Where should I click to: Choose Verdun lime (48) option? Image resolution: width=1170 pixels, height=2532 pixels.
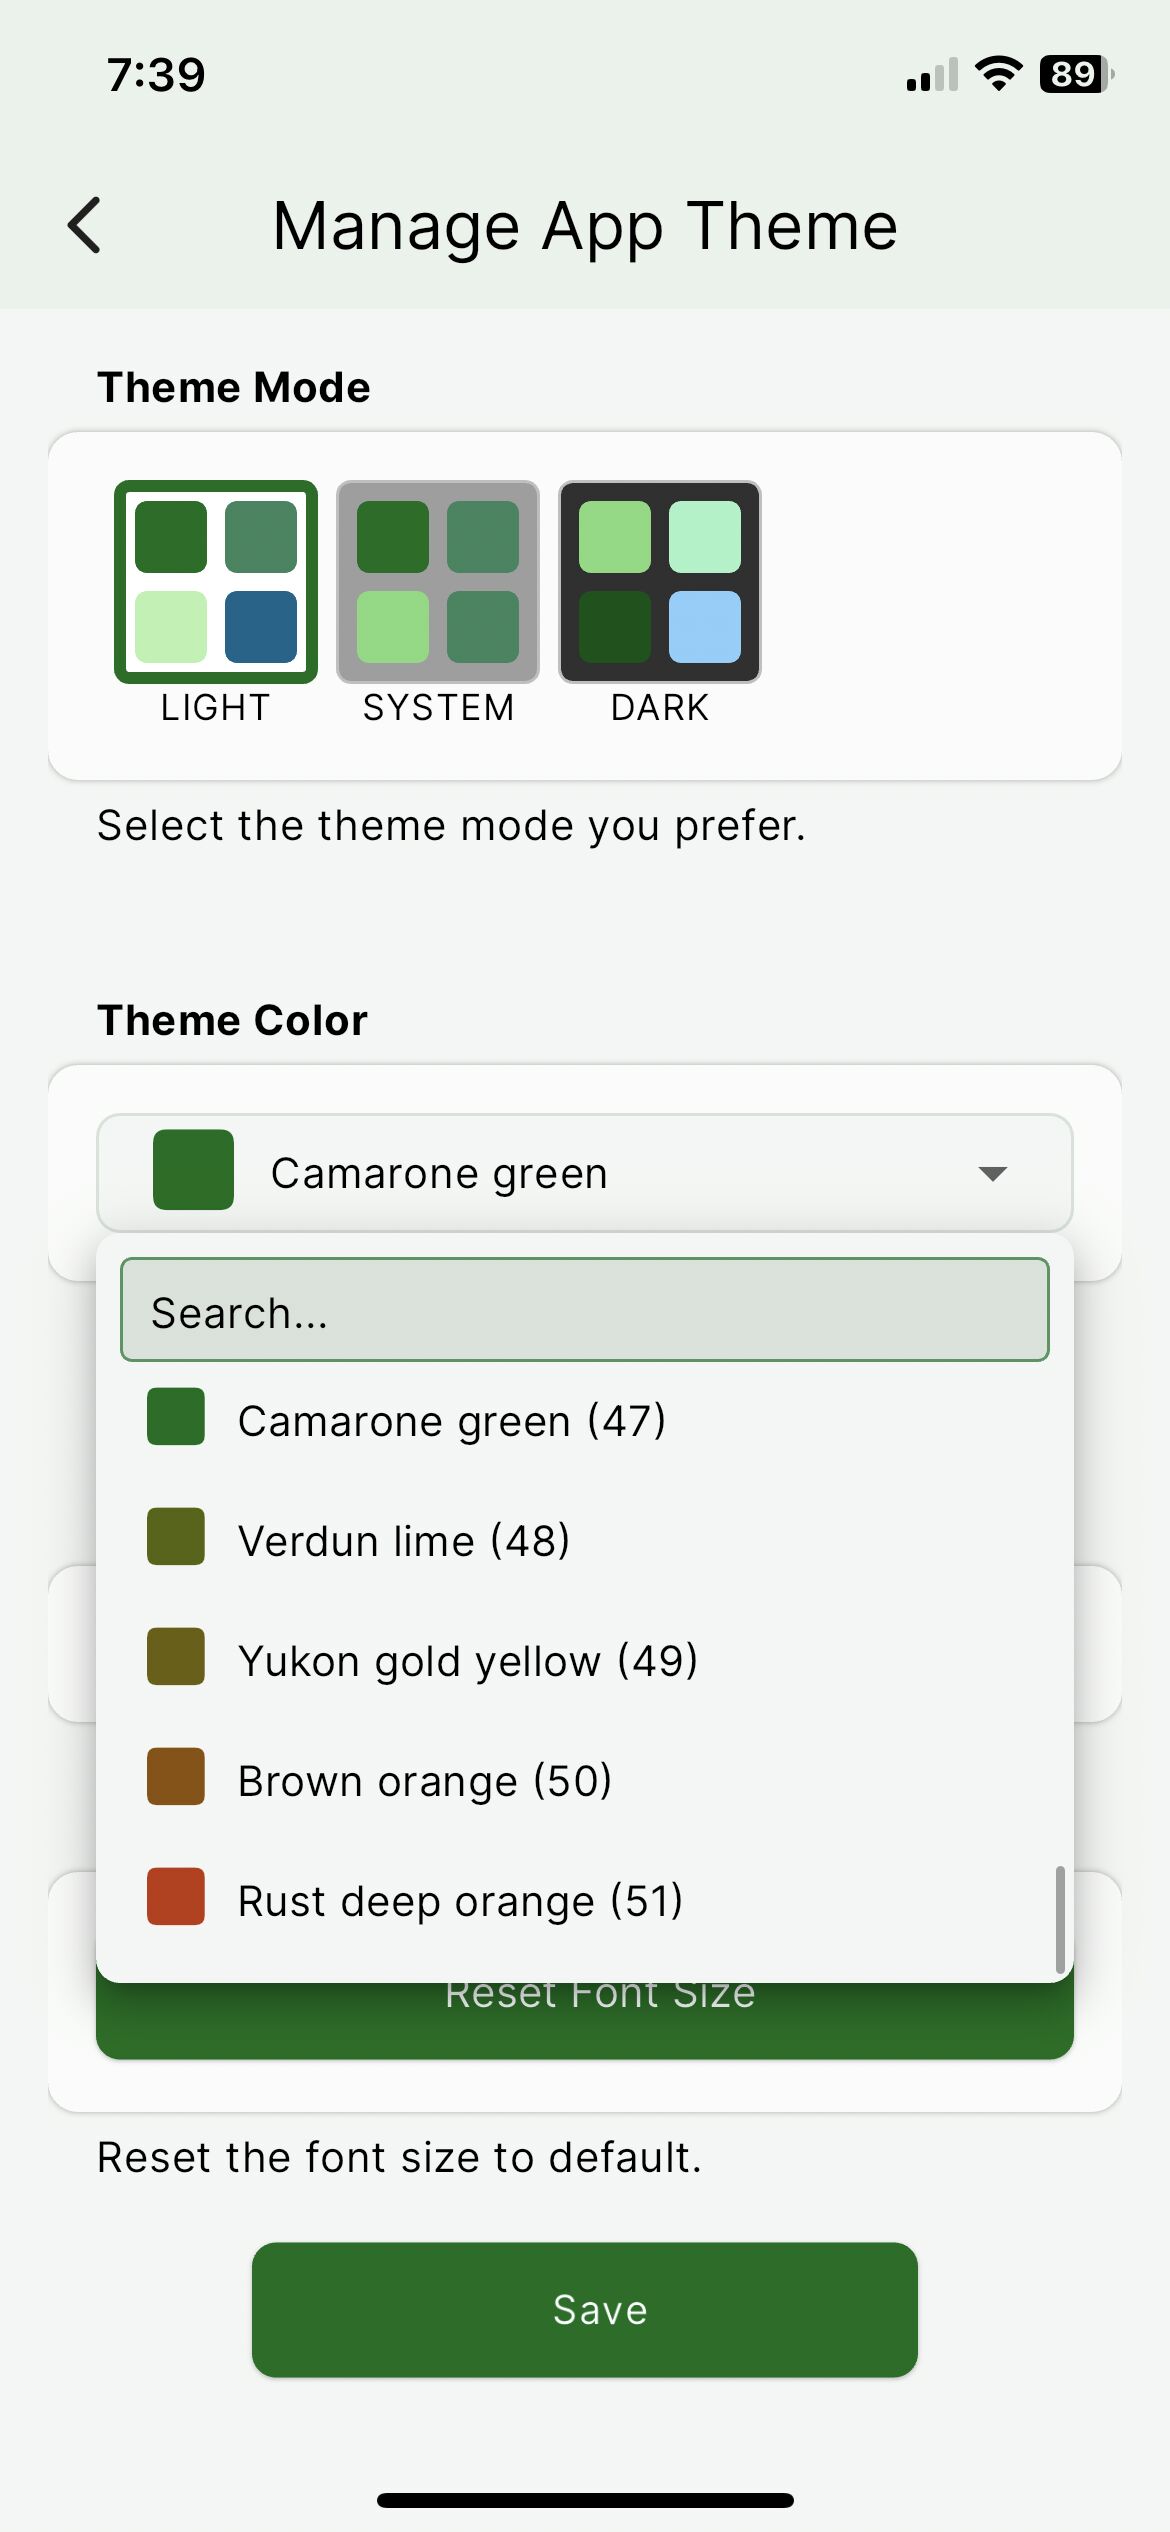pyautogui.click(x=404, y=1540)
